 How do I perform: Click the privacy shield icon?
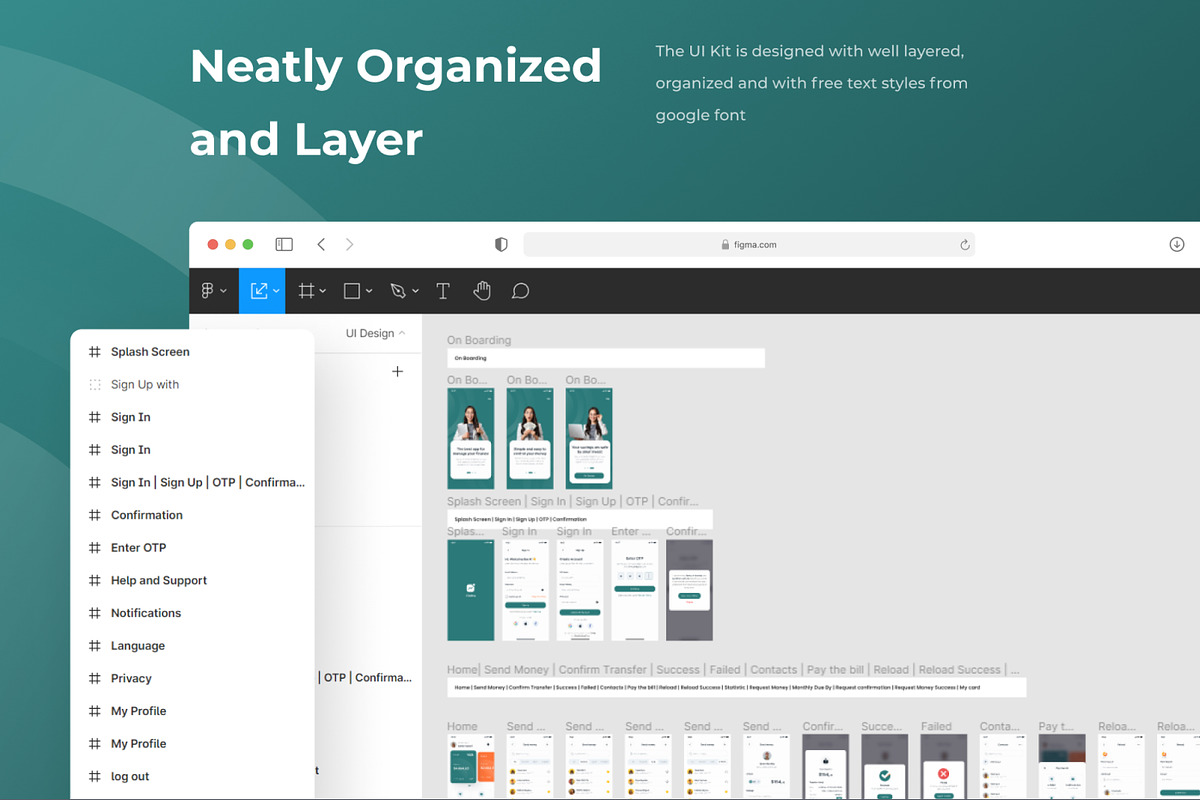502,244
